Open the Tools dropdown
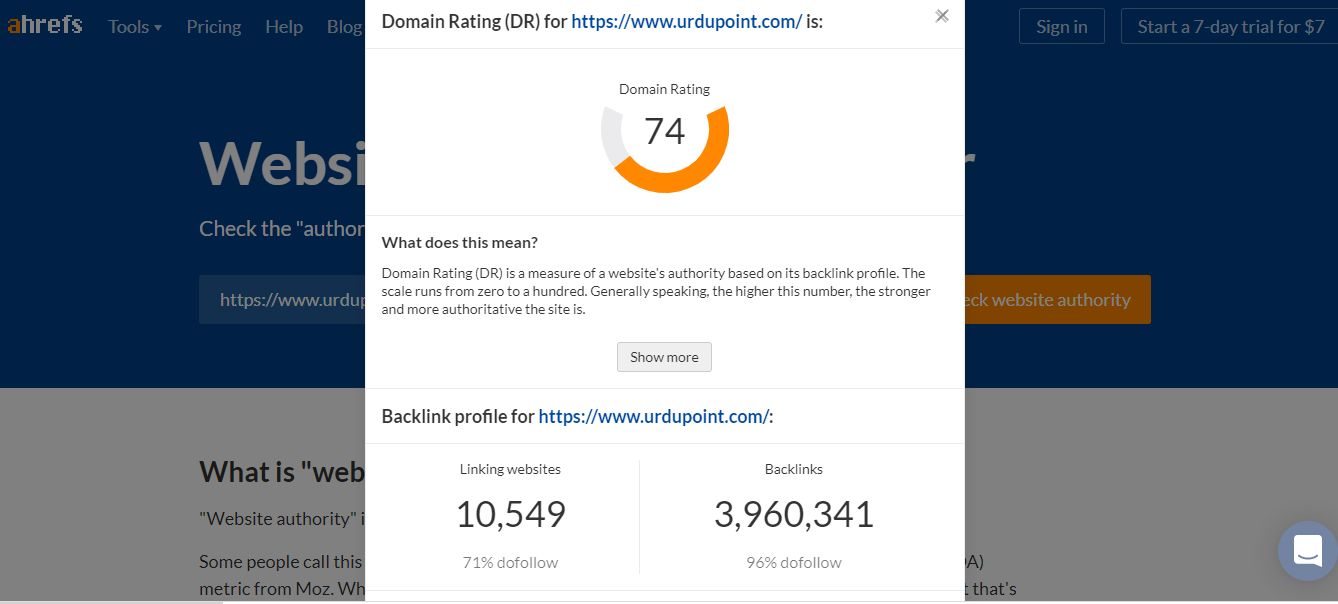Screen dimensions: 1338x604 point(128,26)
